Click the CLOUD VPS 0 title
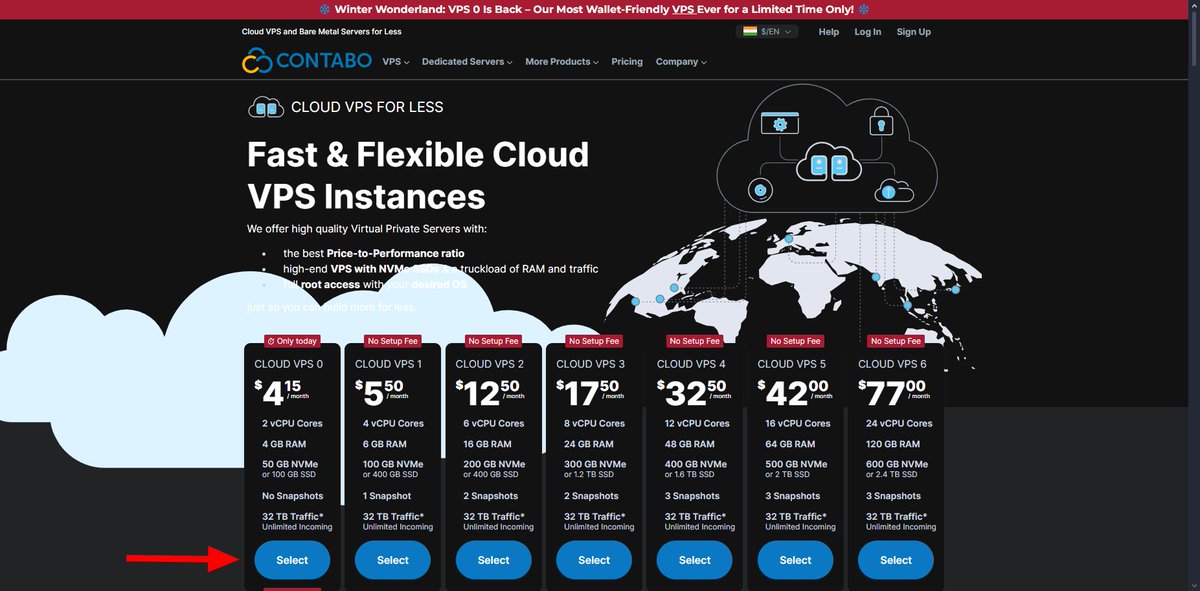This screenshot has width=1200, height=591. 289,364
